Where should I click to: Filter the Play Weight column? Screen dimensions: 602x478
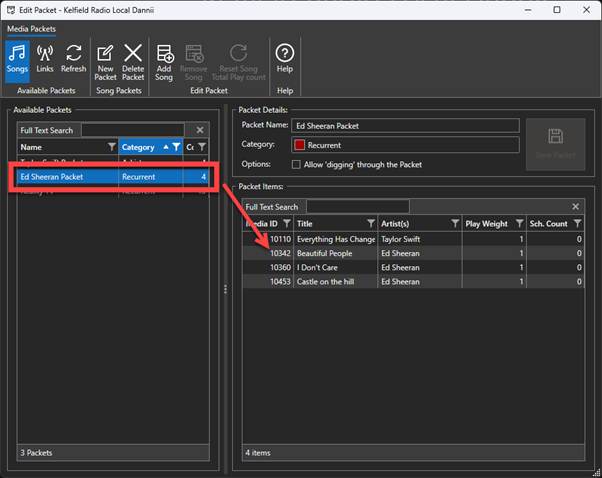point(519,223)
